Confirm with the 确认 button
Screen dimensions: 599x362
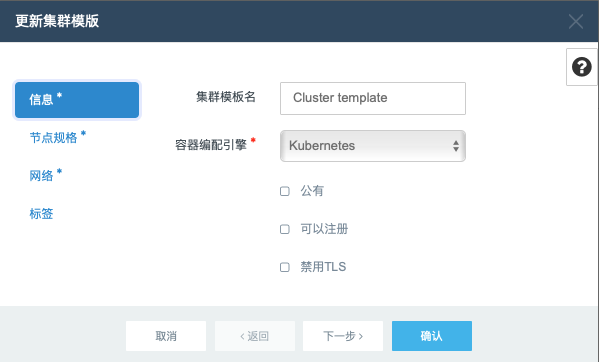(432, 336)
